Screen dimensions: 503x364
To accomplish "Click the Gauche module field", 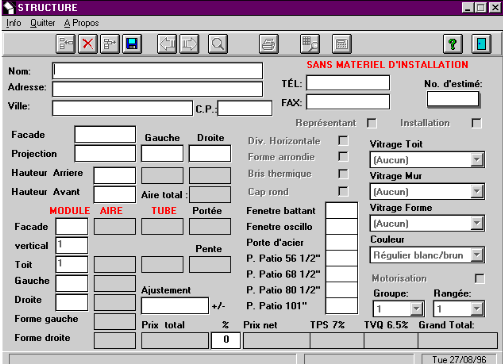I will (x=72, y=283).
